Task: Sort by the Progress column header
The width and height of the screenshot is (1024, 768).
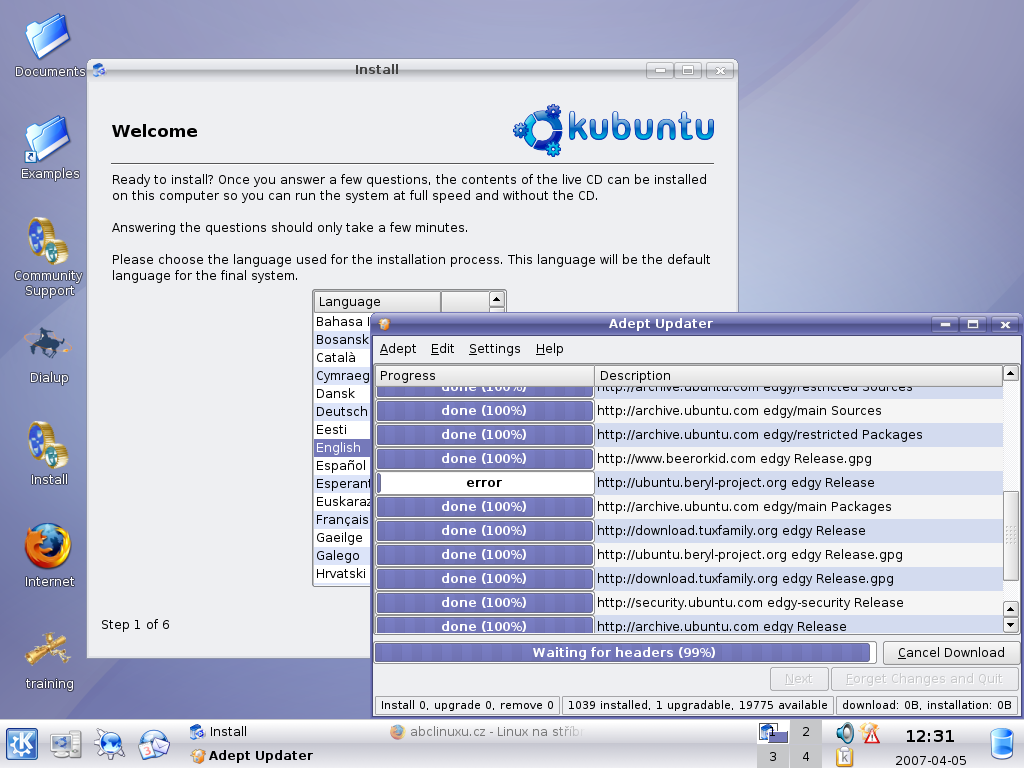Action: click(x=484, y=376)
